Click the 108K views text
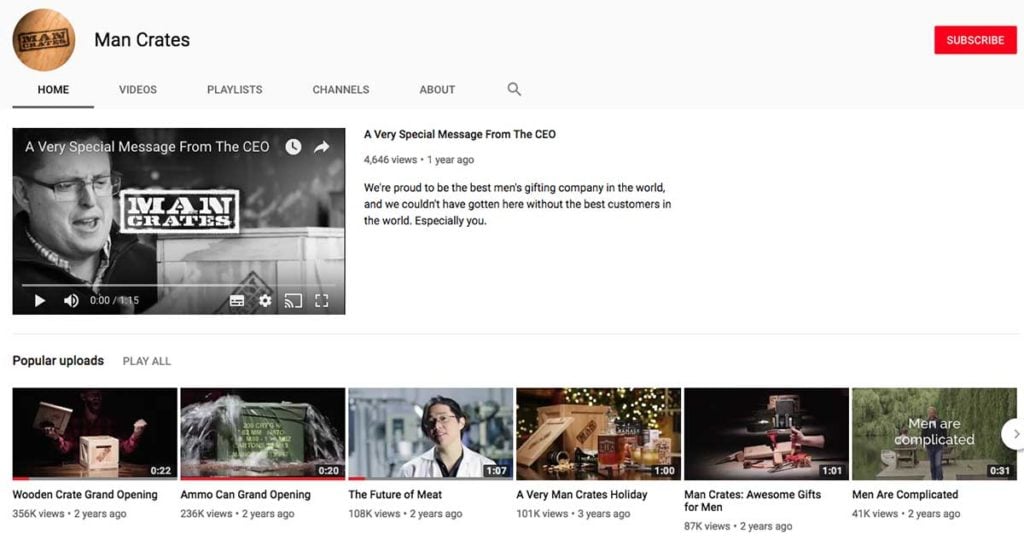Viewport: 1024px width, 540px height. click(x=374, y=514)
